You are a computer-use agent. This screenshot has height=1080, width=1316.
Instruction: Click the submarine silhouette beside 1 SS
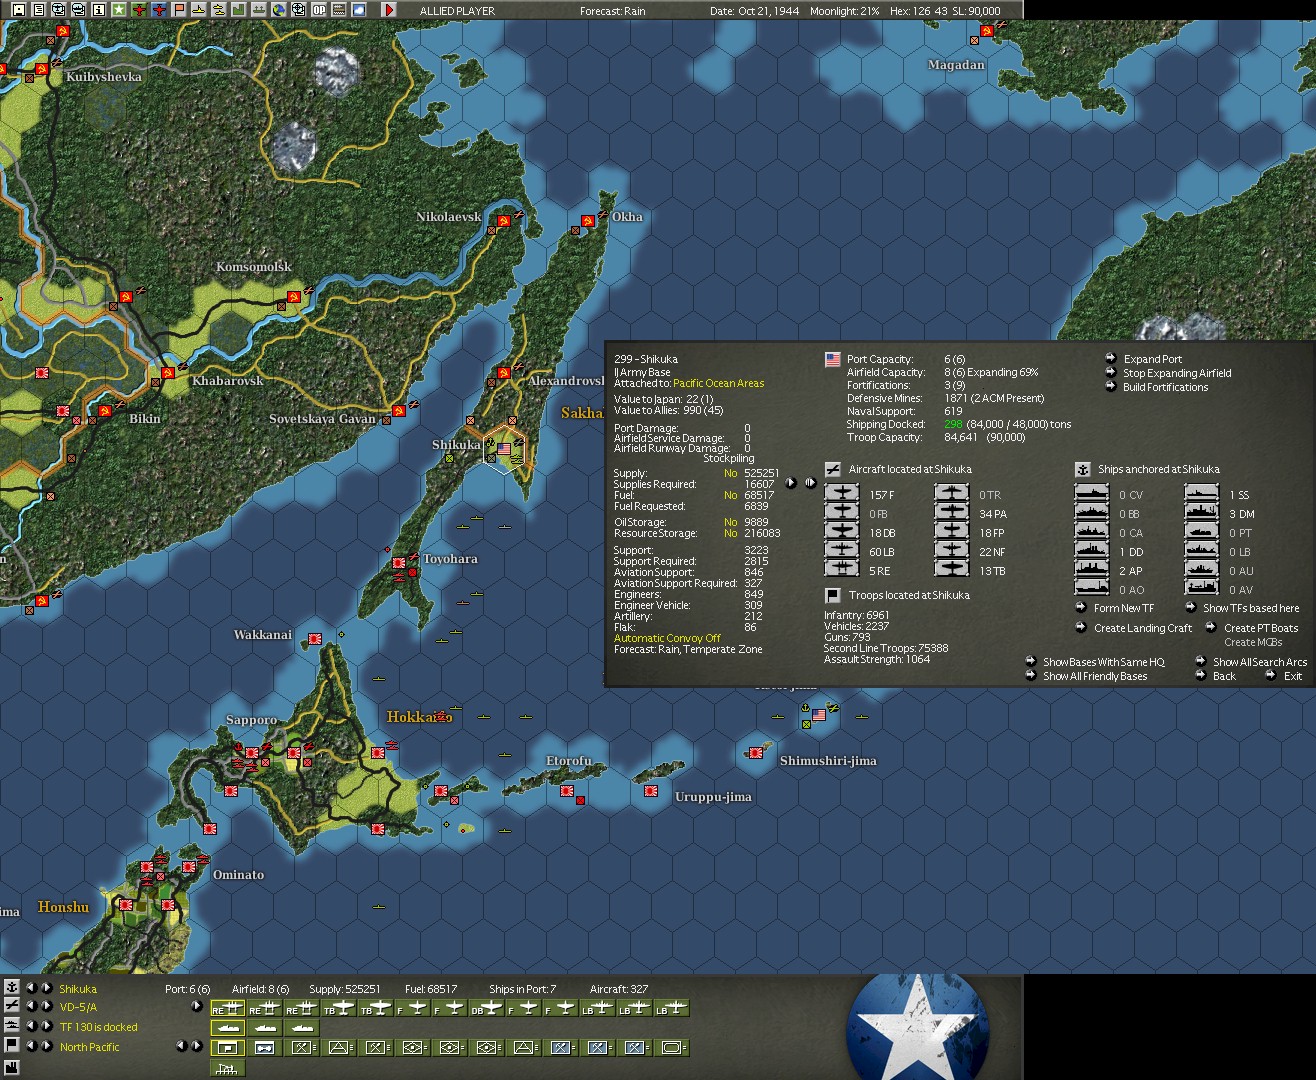(x=1202, y=494)
